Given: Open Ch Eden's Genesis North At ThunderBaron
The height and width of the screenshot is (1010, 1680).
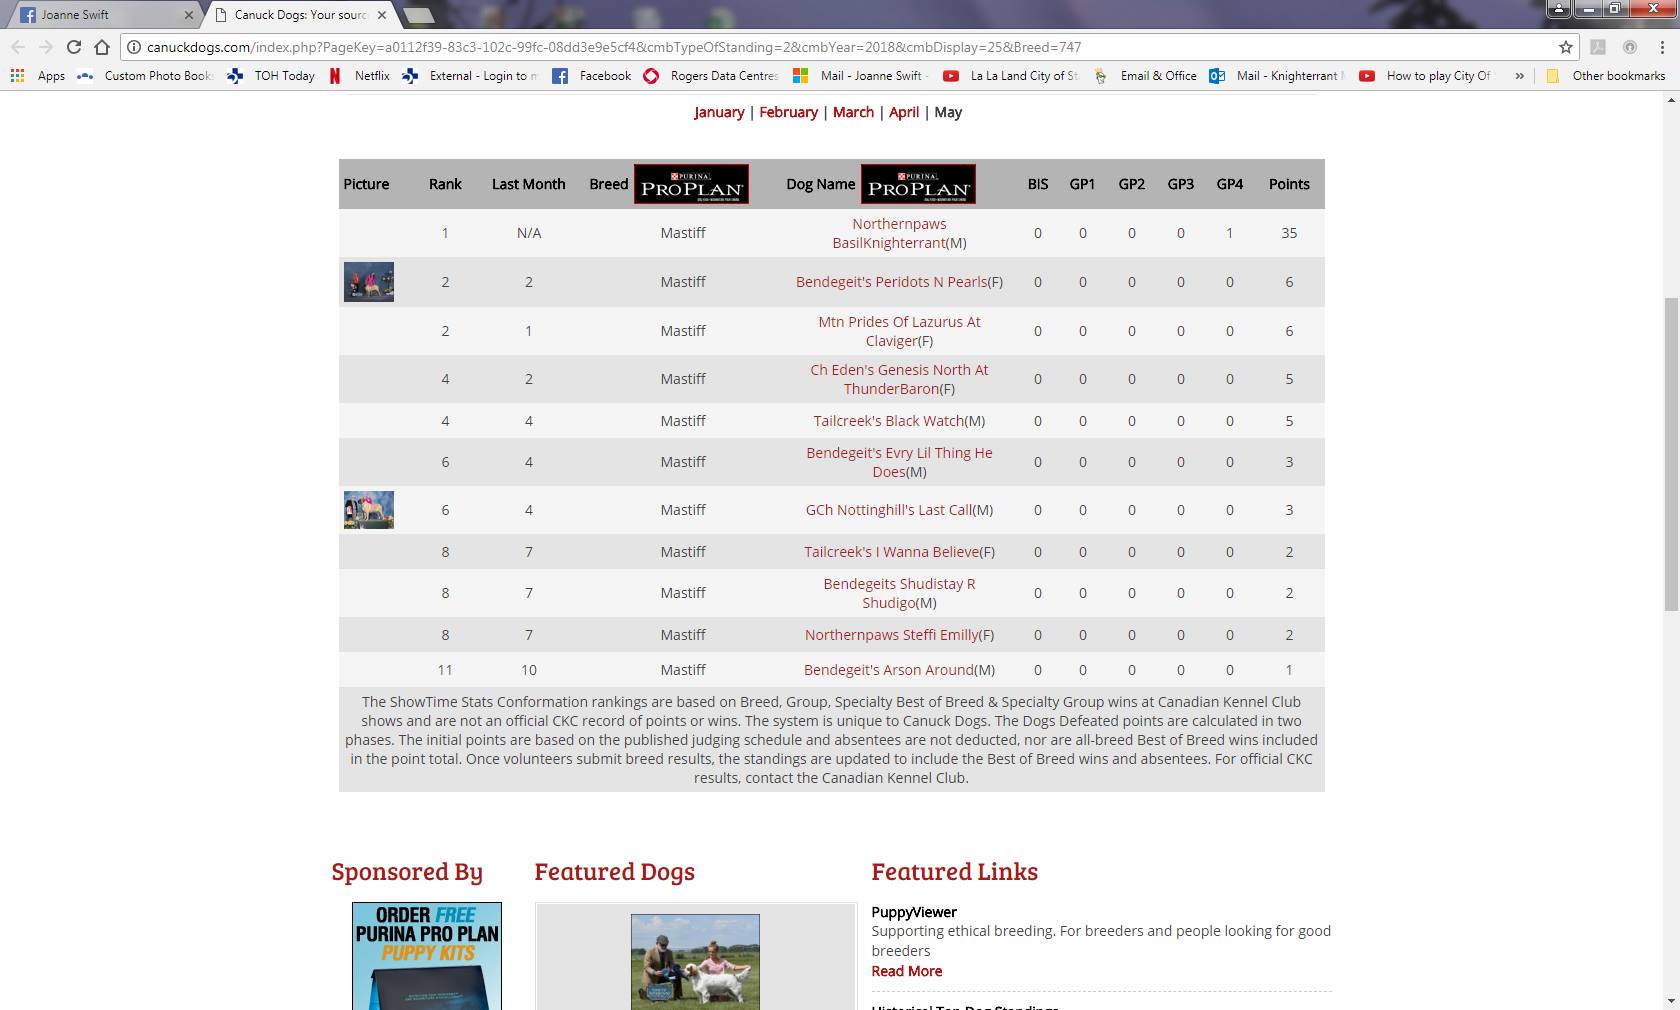Looking at the screenshot, I should click(x=899, y=379).
